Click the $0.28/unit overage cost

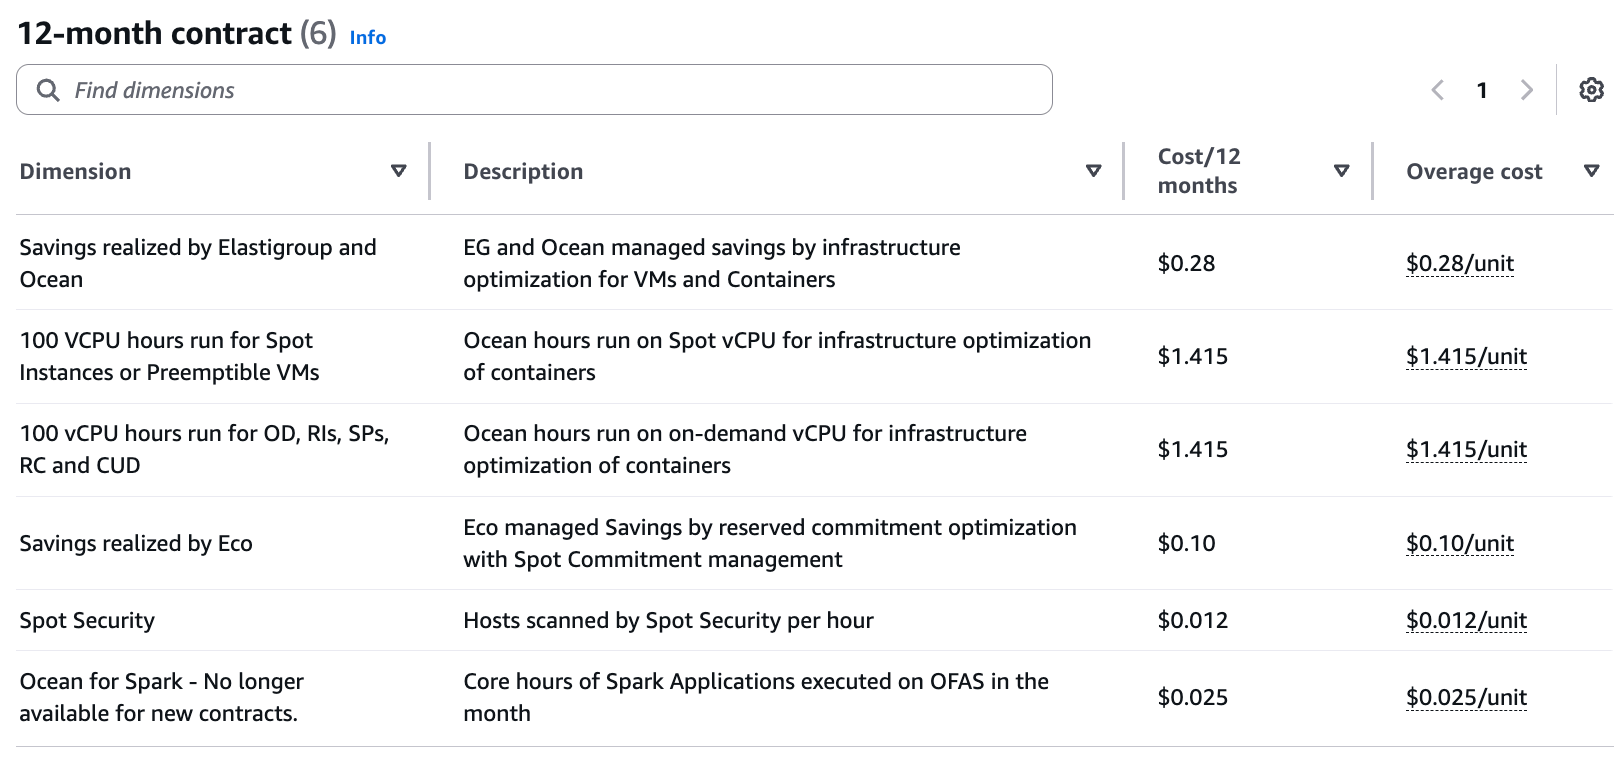click(x=1459, y=263)
